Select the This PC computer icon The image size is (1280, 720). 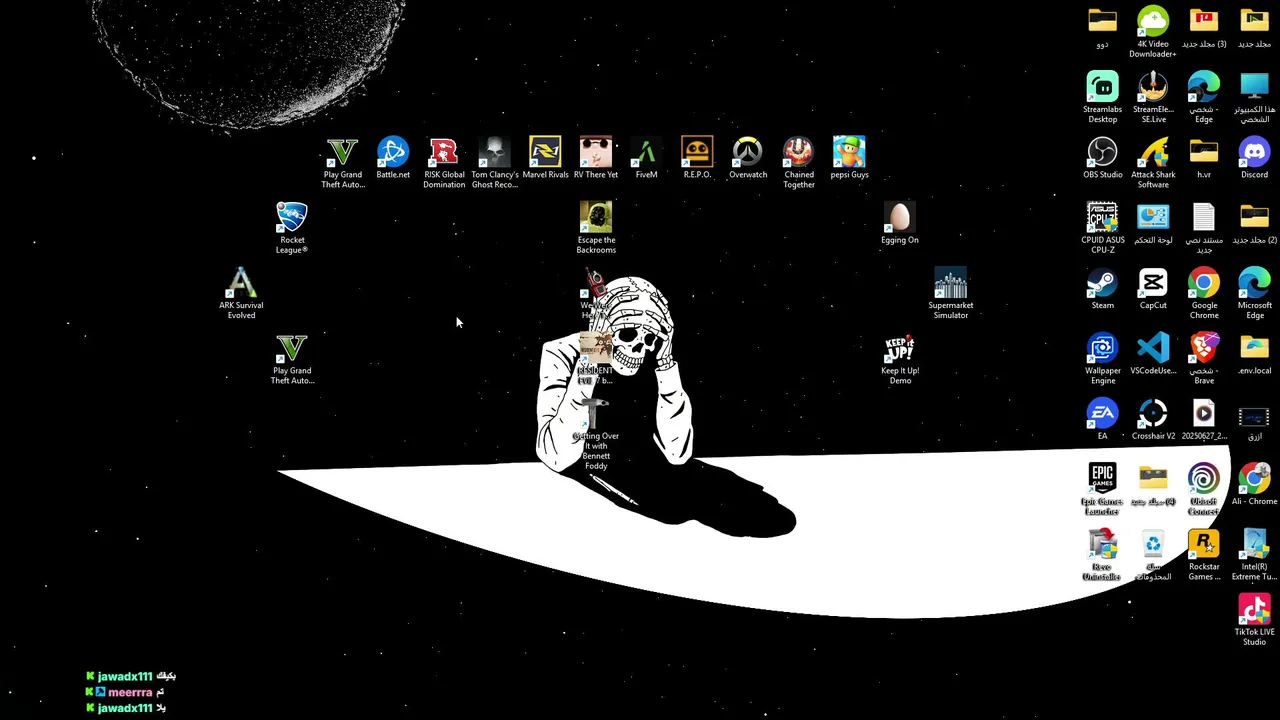1254,97
